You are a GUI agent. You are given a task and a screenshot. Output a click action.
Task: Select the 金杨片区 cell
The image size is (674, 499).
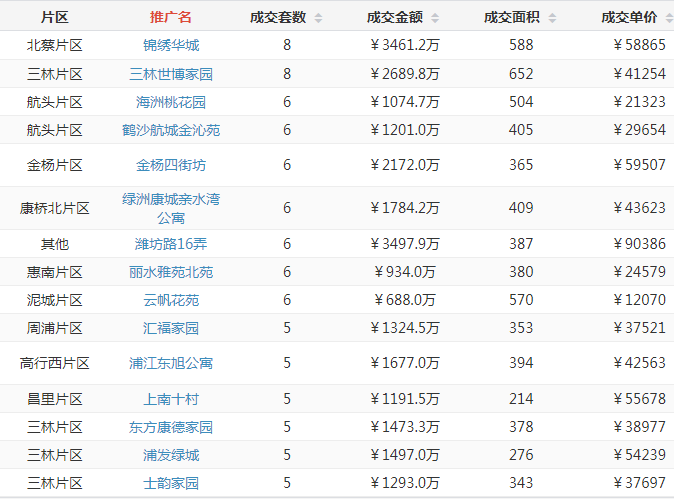coord(55,165)
